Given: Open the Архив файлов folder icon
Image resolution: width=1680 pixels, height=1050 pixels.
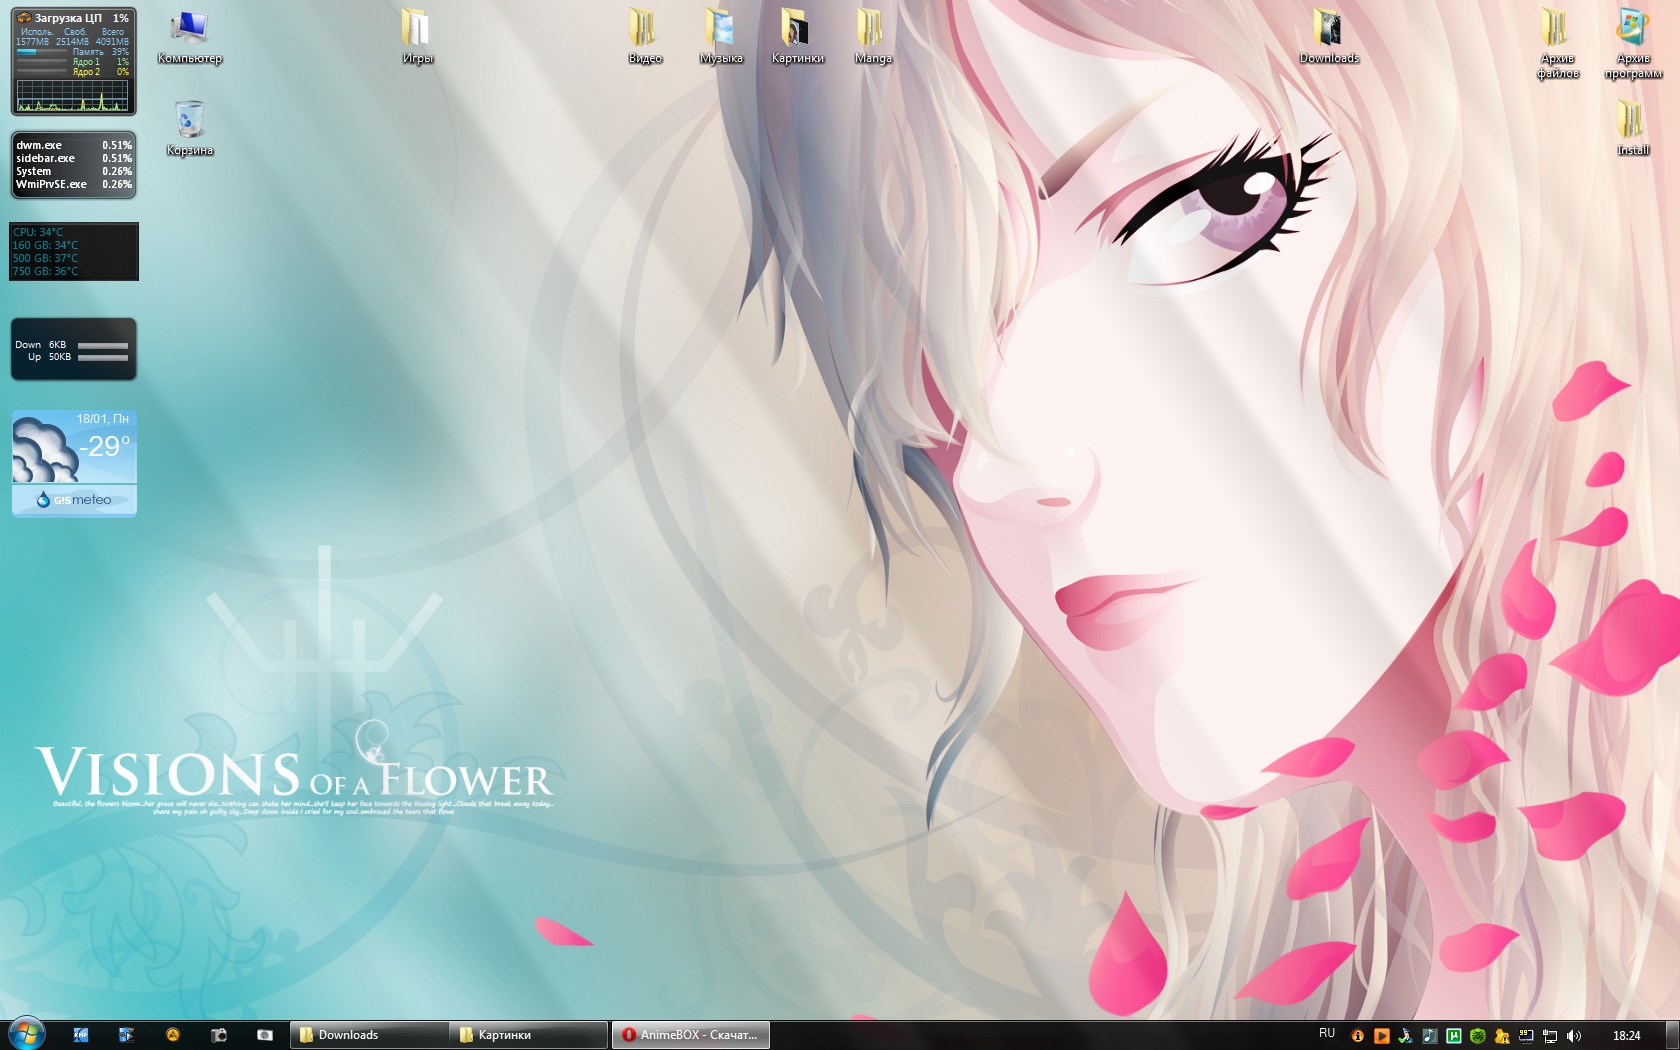Looking at the screenshot, I should 1557,44.
